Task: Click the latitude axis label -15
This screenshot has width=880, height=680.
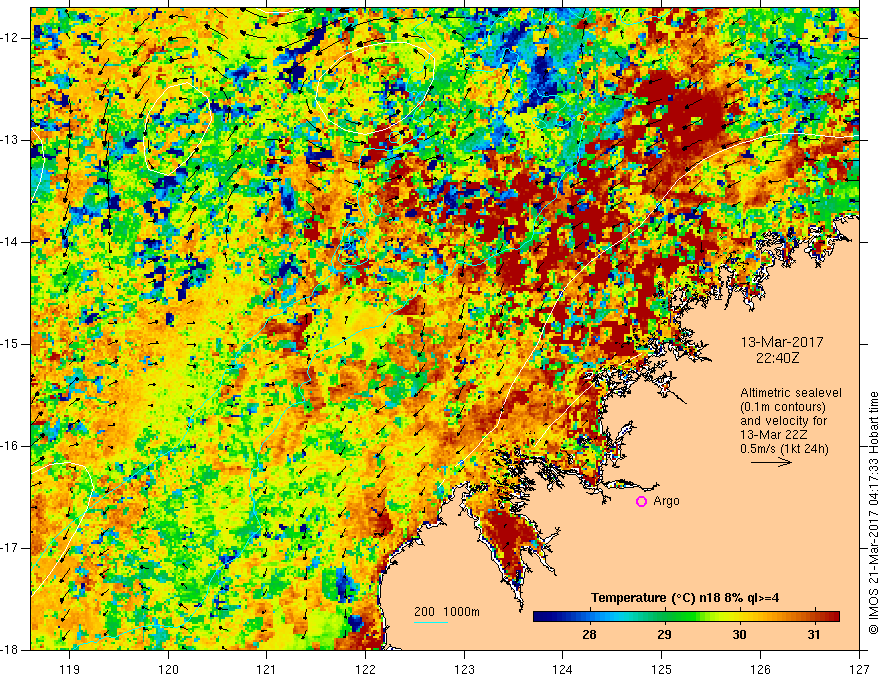Action: tap(14, 343)
